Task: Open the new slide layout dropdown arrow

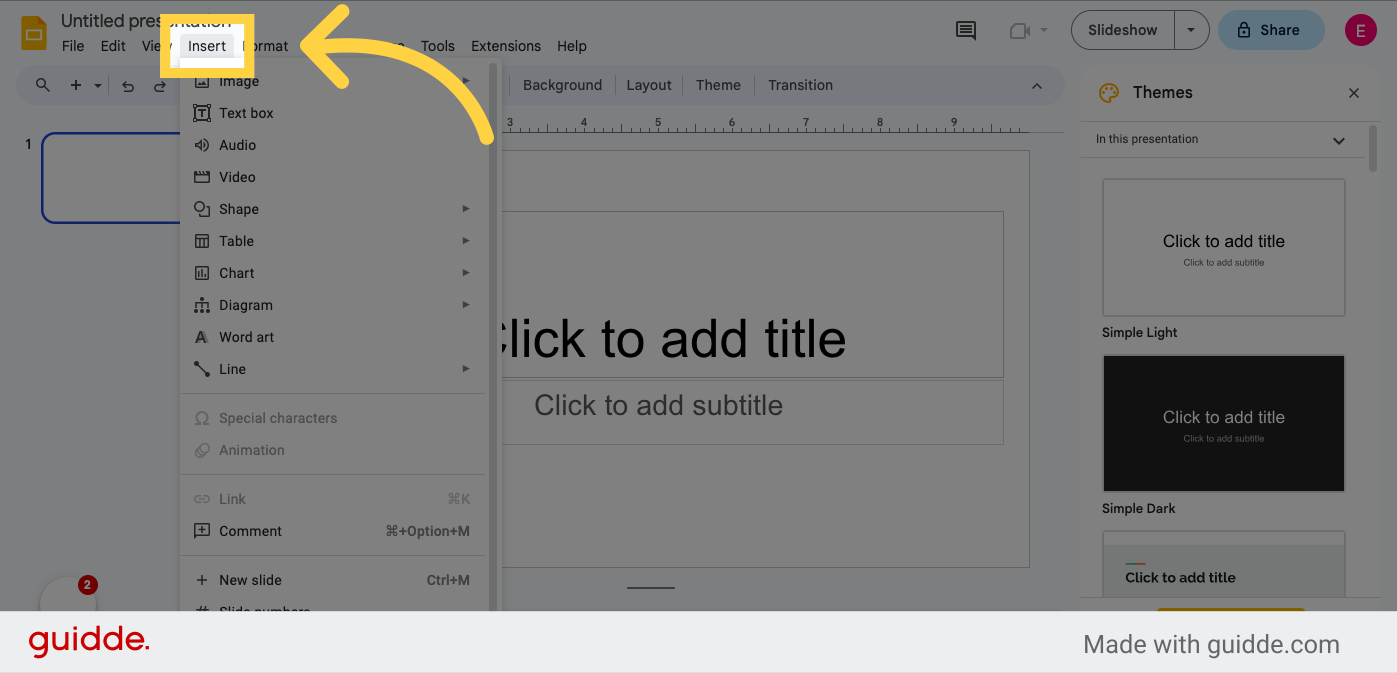Action: pos(98,86)
